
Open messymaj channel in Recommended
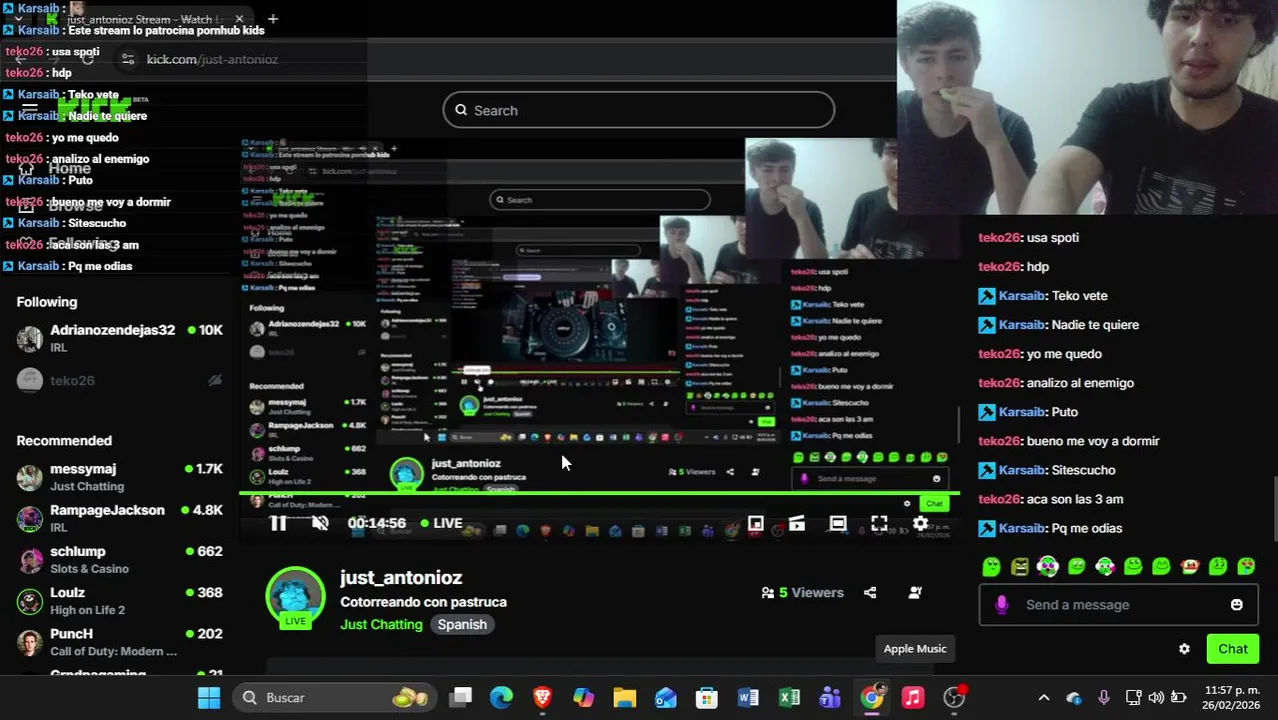[x=120, y=477]
